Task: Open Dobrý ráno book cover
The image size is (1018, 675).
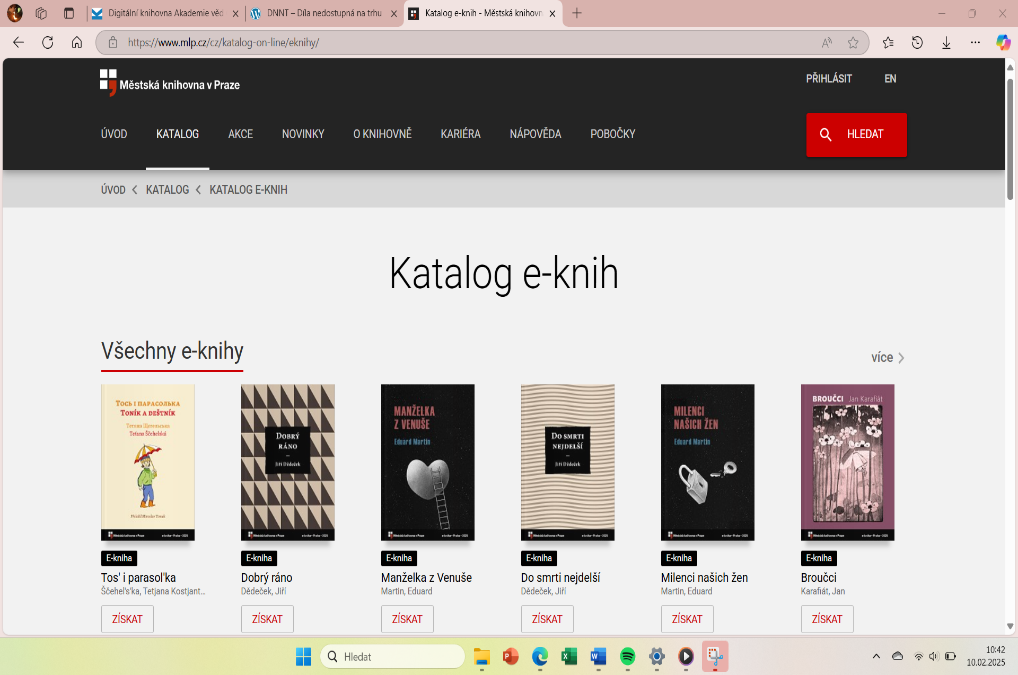Action: coord(288,462)
